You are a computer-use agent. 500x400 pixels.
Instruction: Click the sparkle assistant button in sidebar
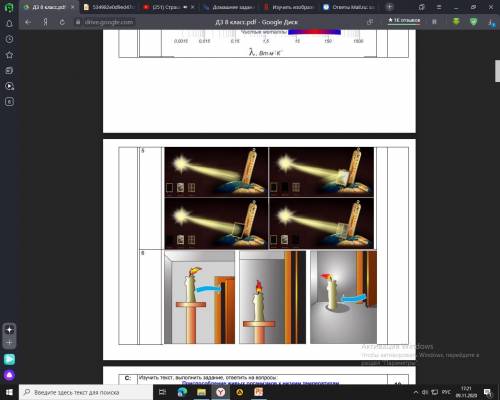point(9,330)
